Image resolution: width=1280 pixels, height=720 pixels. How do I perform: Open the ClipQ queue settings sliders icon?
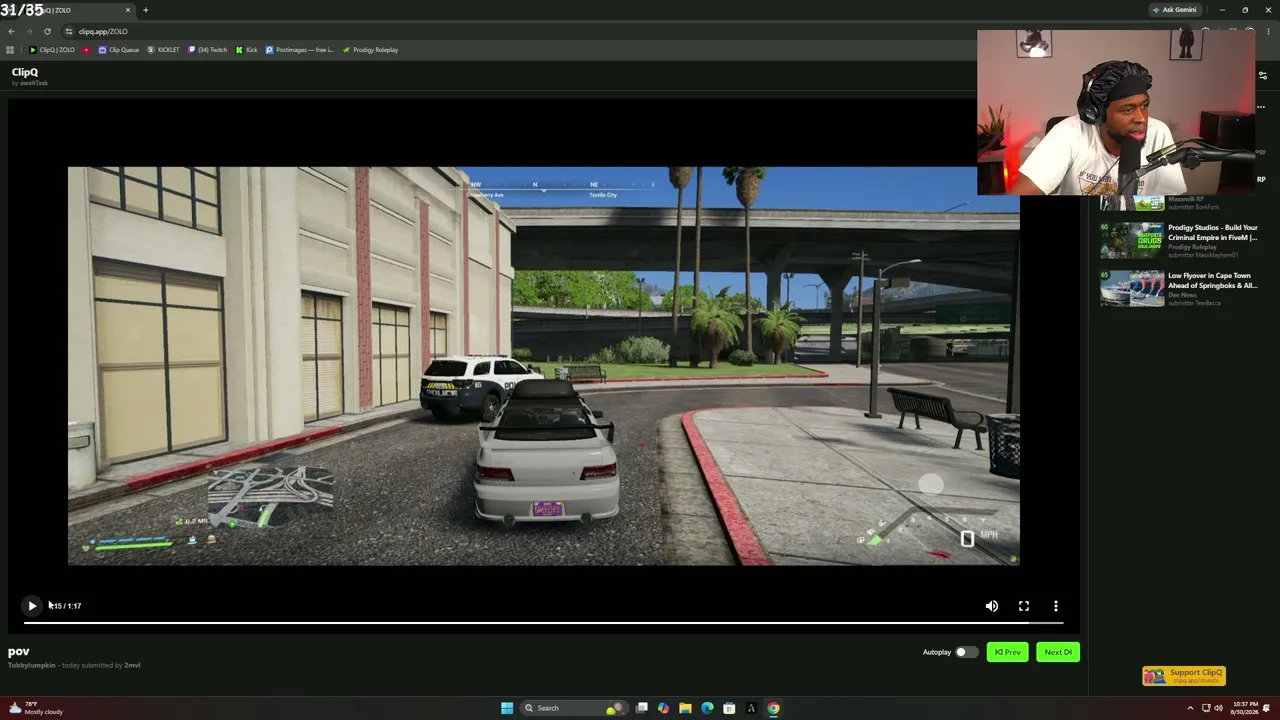[x=1262, y=76]
